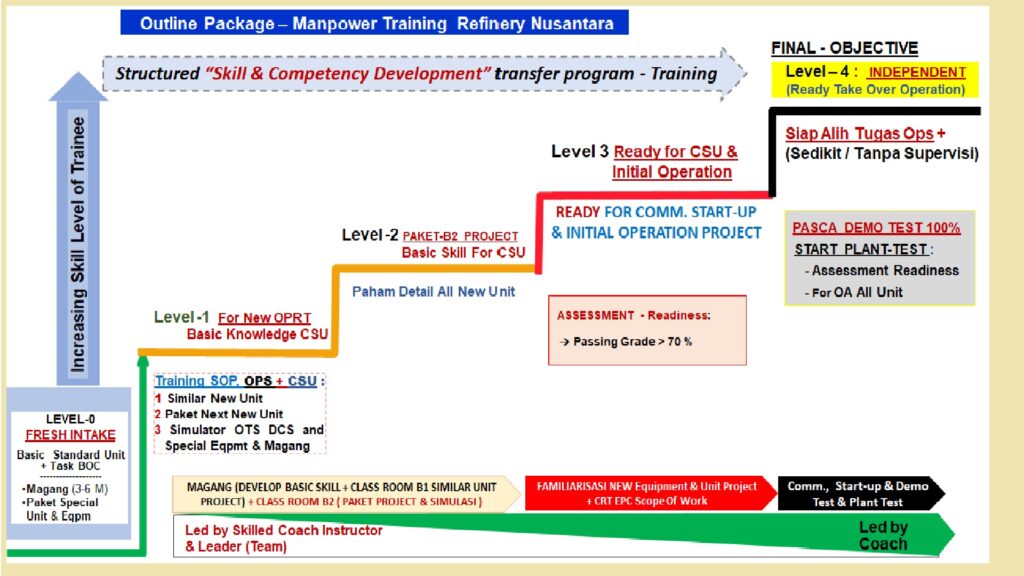The width and height of the screenshot is (1024, 576).
Task: Click 'Basic Standard Unit' text
Action: (71, 455)
